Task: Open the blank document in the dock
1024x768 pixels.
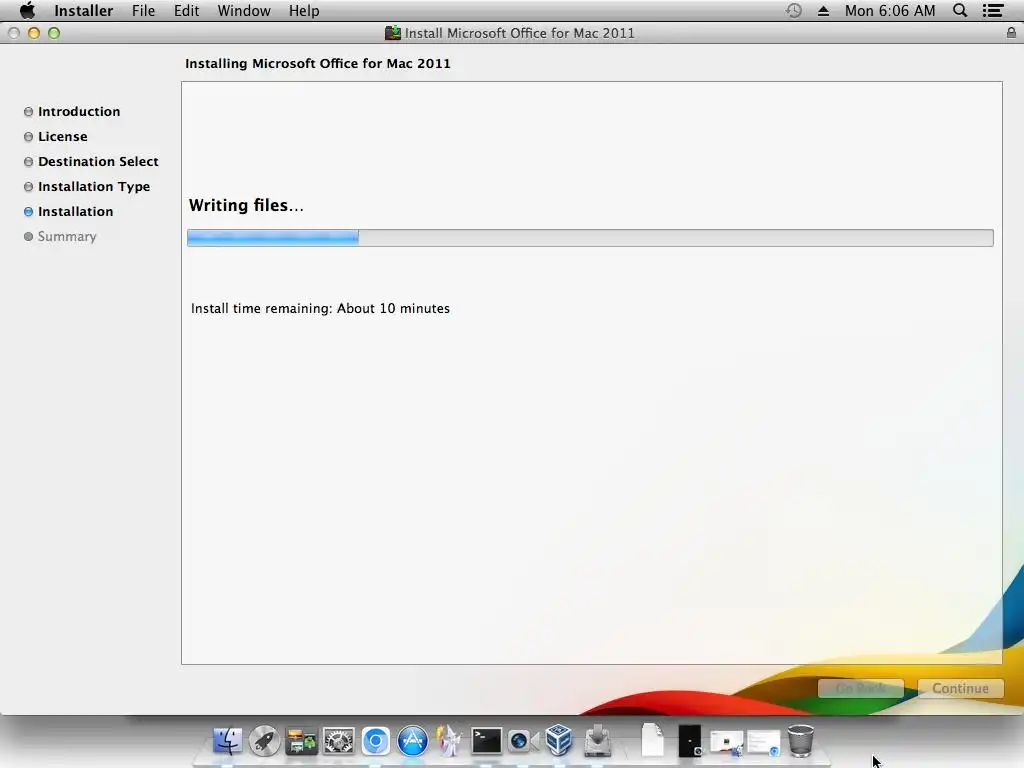Action: pos(652,740)
